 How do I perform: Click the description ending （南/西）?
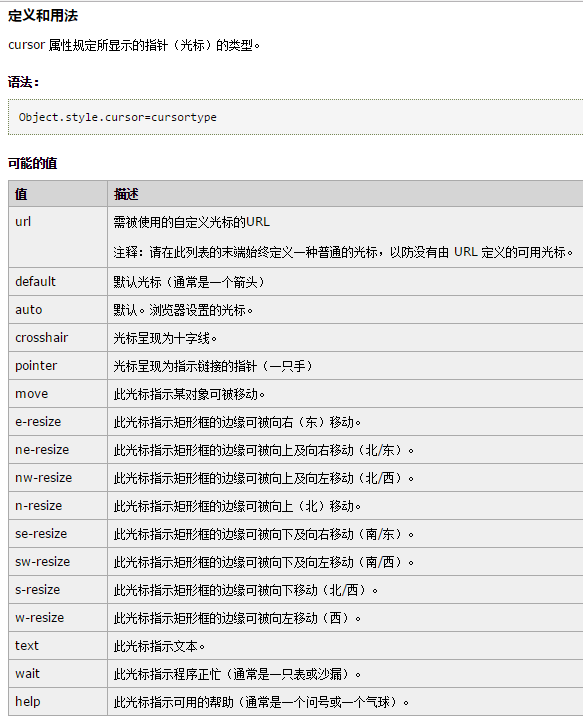pos(264,562)
